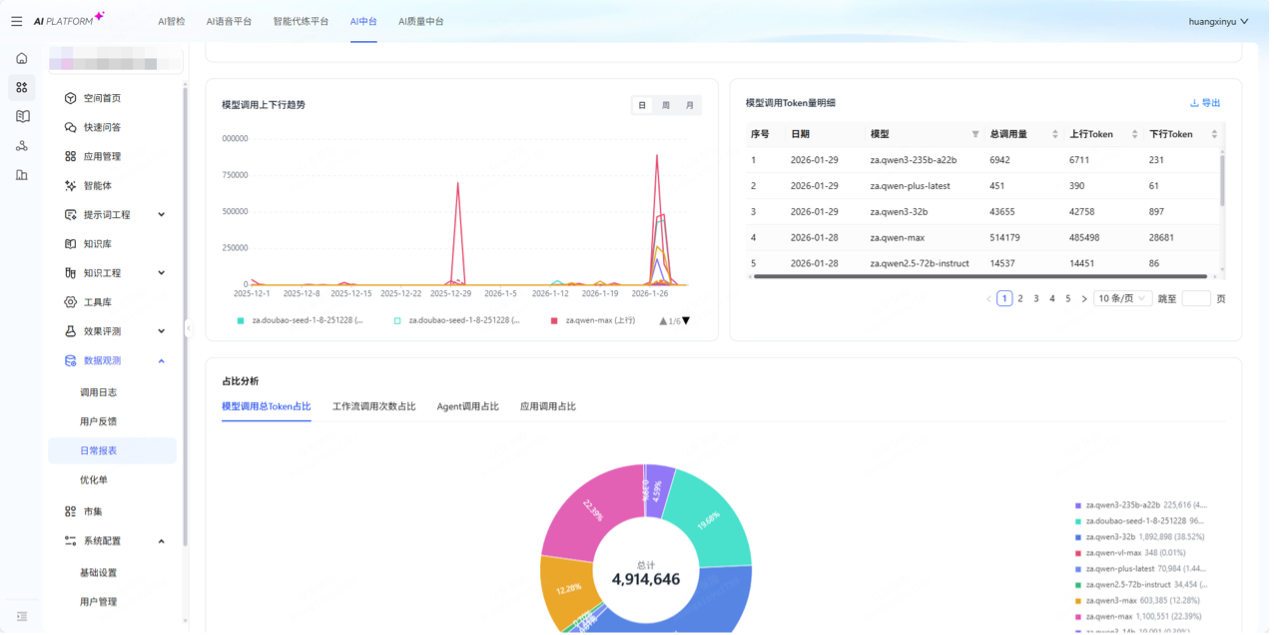Open the AI语音平台 top navigation tab
Image resolution: width=1274 pixels, height=635 pixels.
pos(229,21)
